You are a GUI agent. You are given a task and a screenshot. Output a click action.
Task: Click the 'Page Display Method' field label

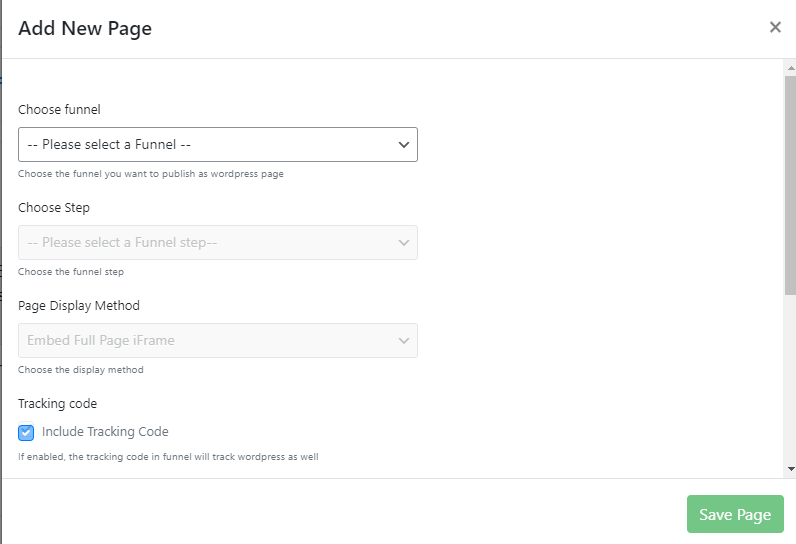(x=79, y=306)
